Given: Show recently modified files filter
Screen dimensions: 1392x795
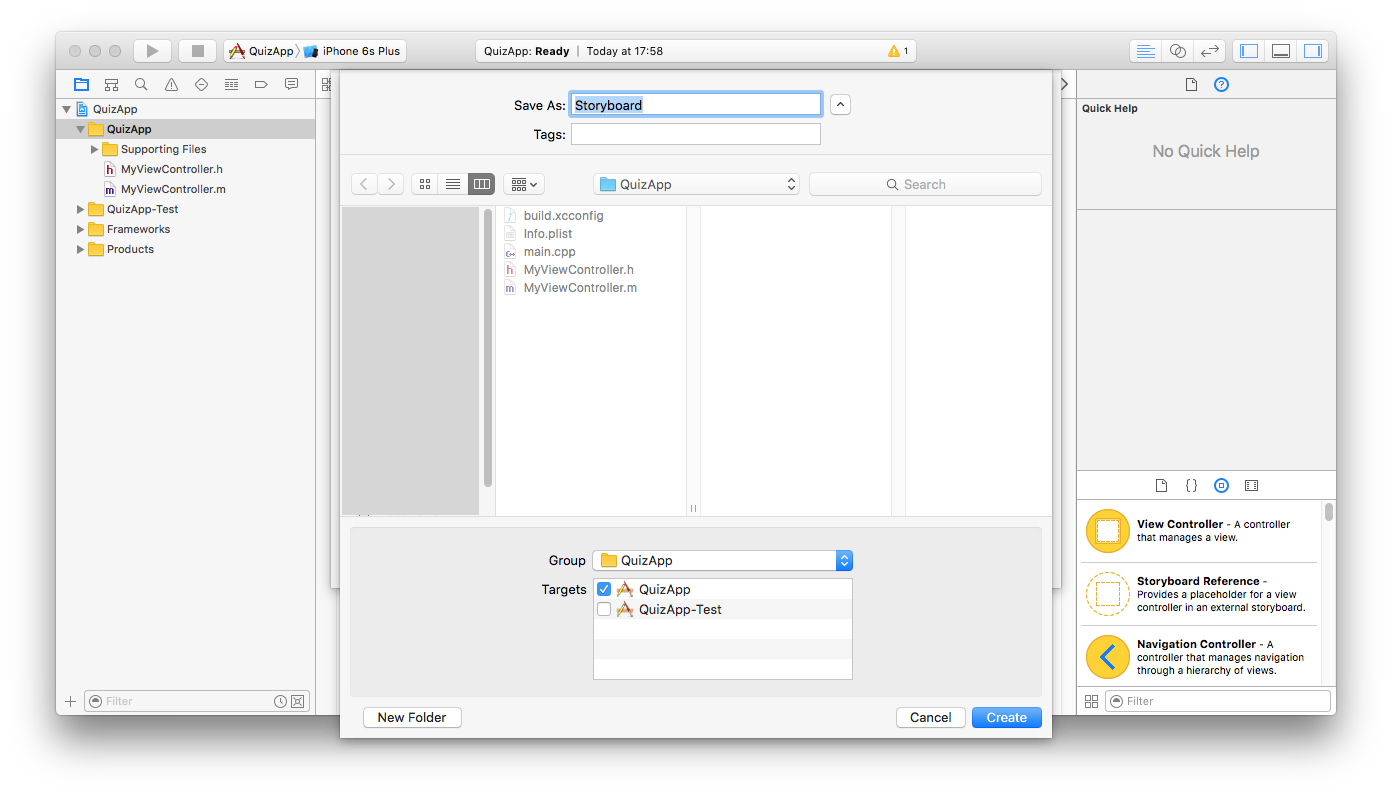Looking at the screenshot, I should (x=281, y=701).
